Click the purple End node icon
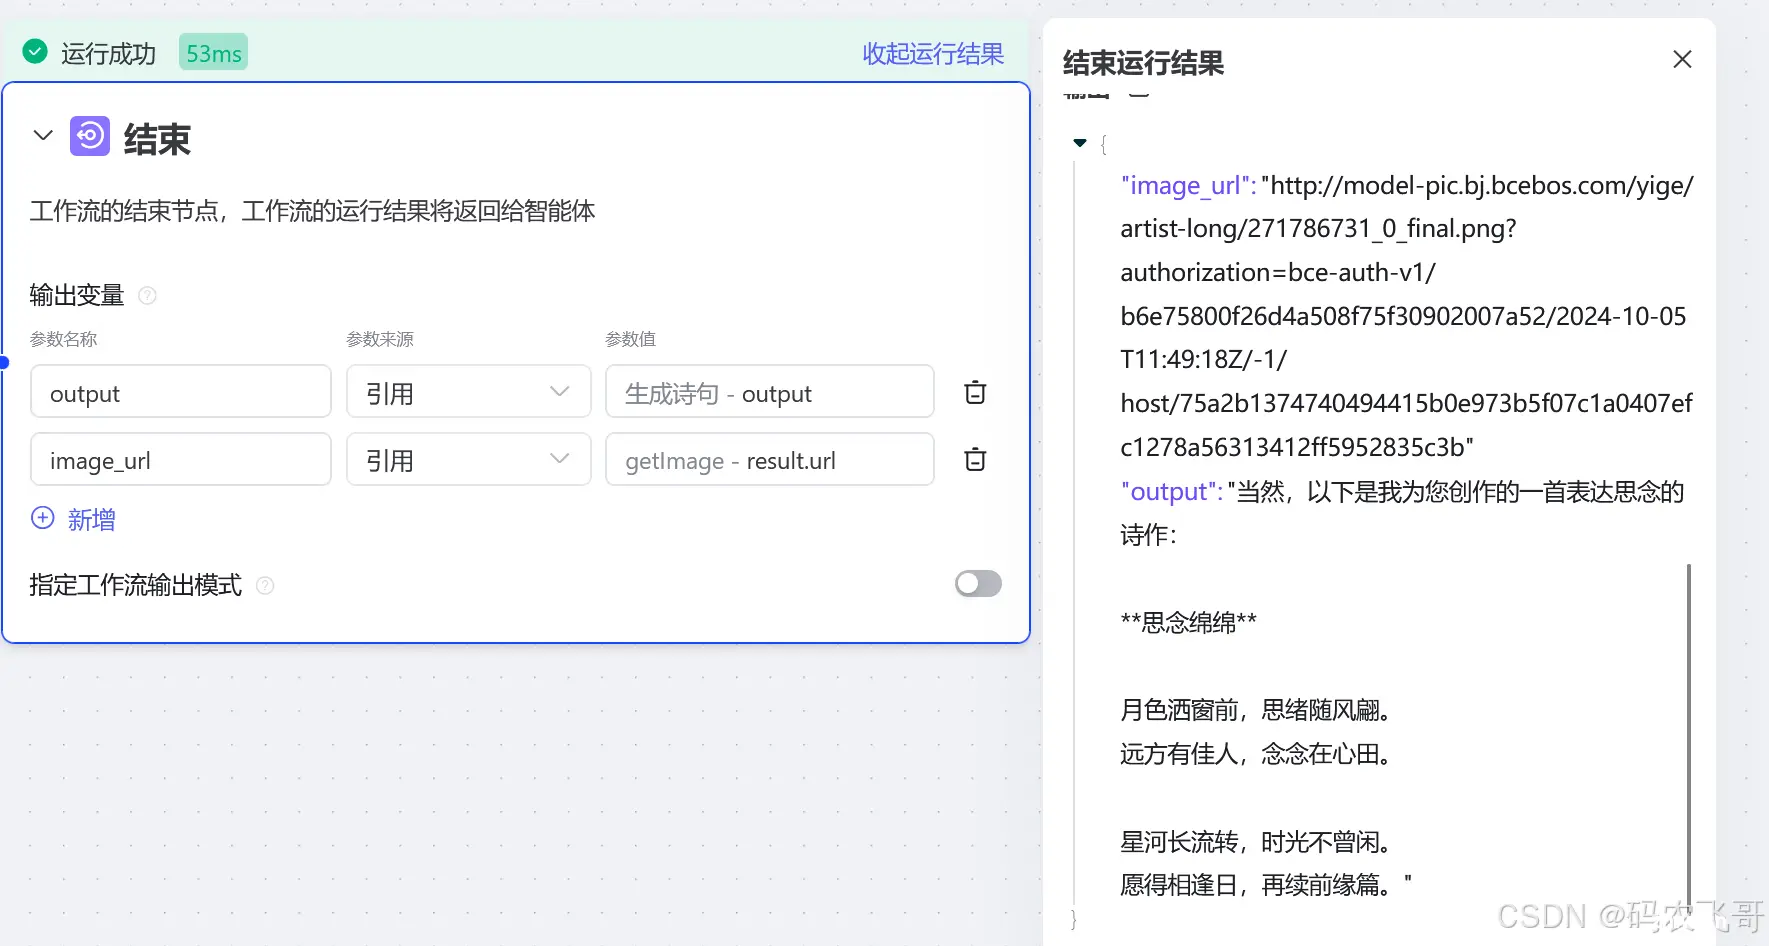The height and width of the screenshot is (946, 1769). point(90,136)
